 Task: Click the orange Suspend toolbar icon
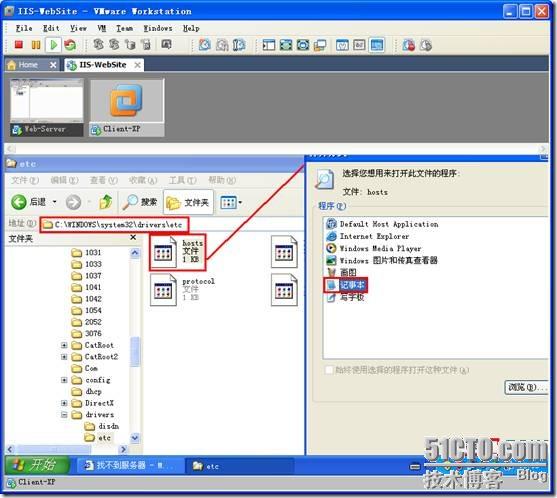[36, 45]
